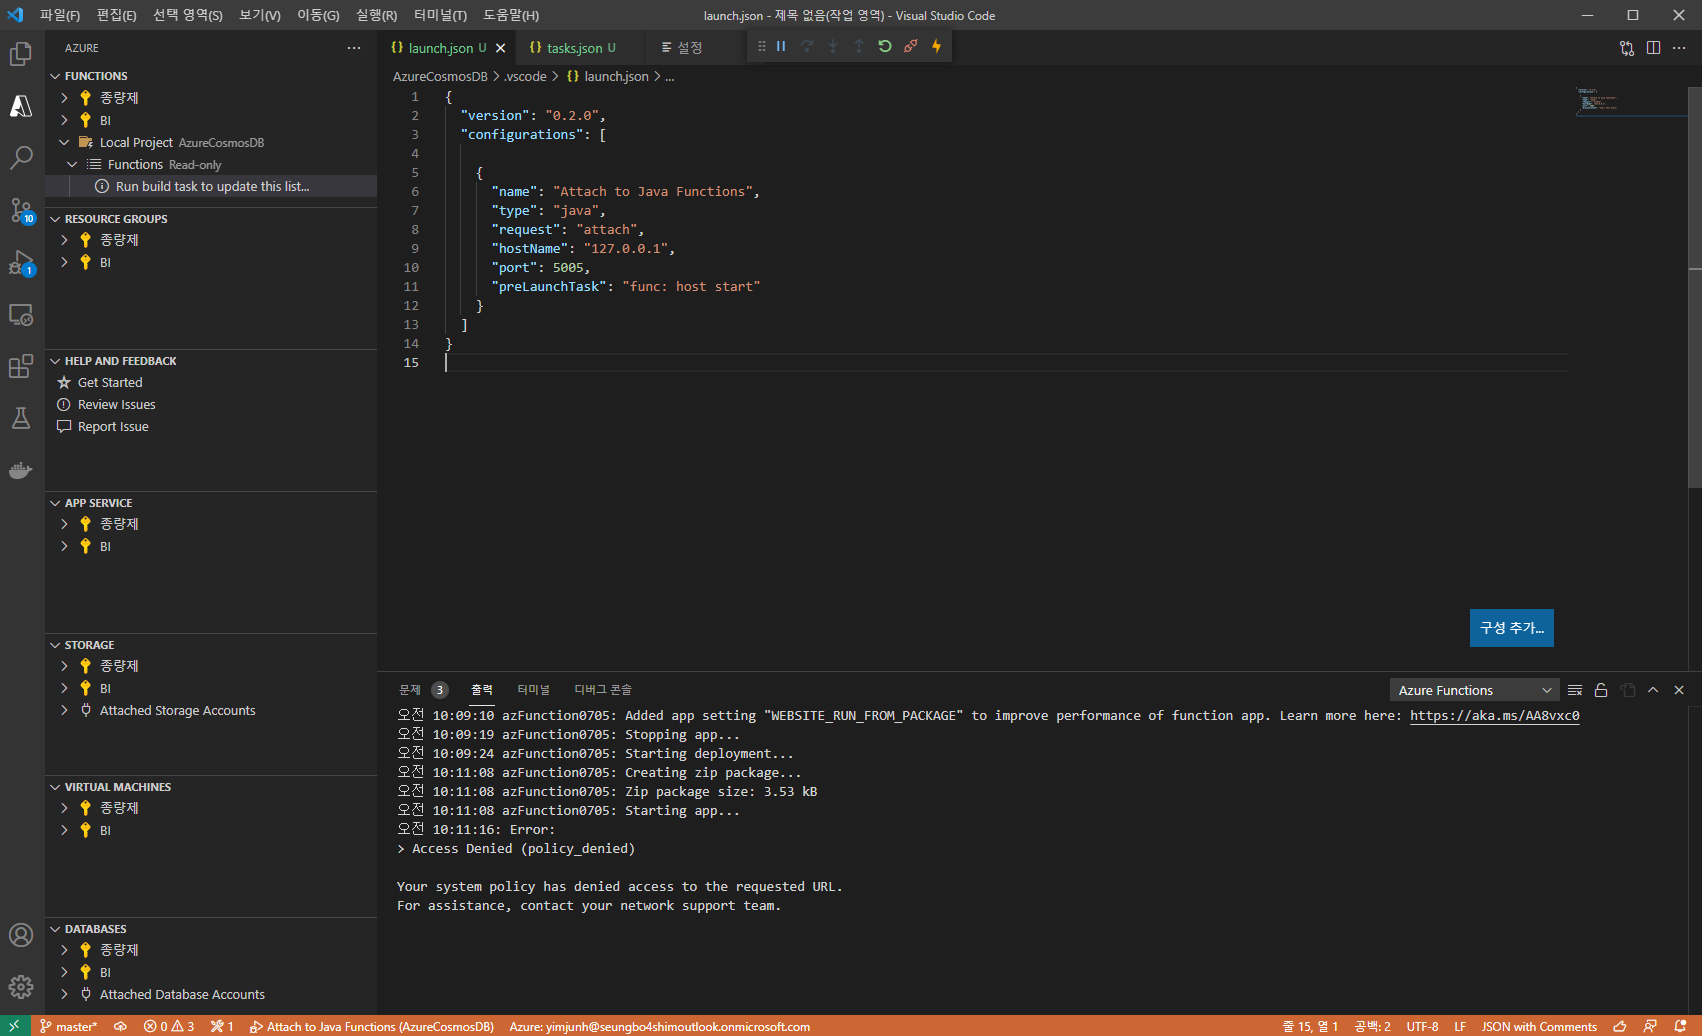Toggle Auto Scroll lock in Output panel

1601,689
